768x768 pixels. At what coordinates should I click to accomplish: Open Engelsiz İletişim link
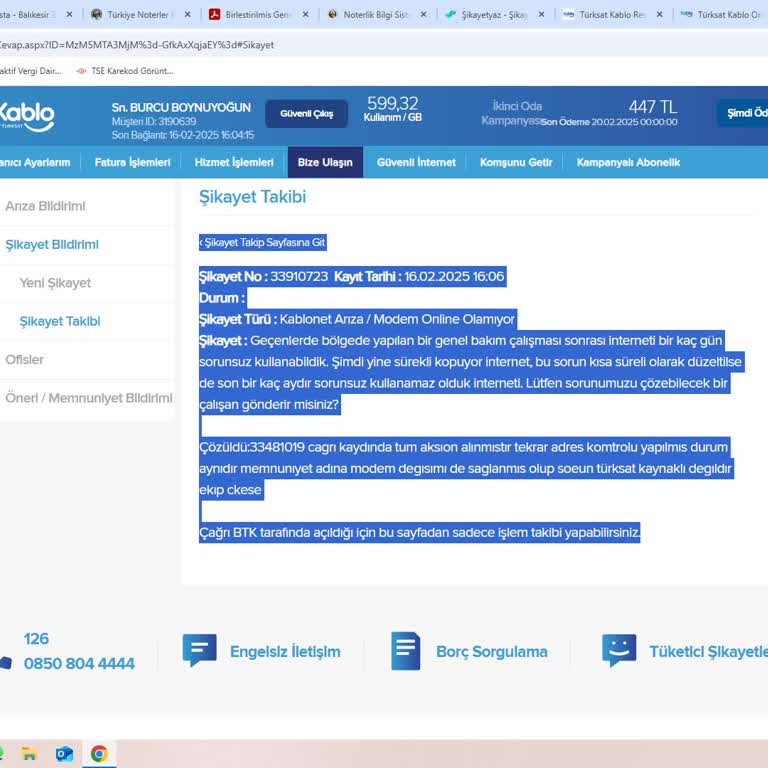pos(285,652)
